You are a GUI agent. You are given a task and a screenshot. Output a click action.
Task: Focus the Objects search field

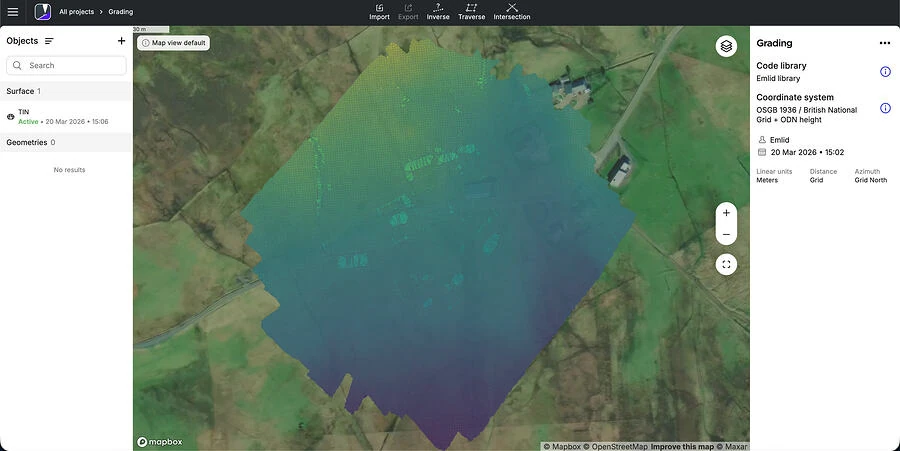point(66,65)
